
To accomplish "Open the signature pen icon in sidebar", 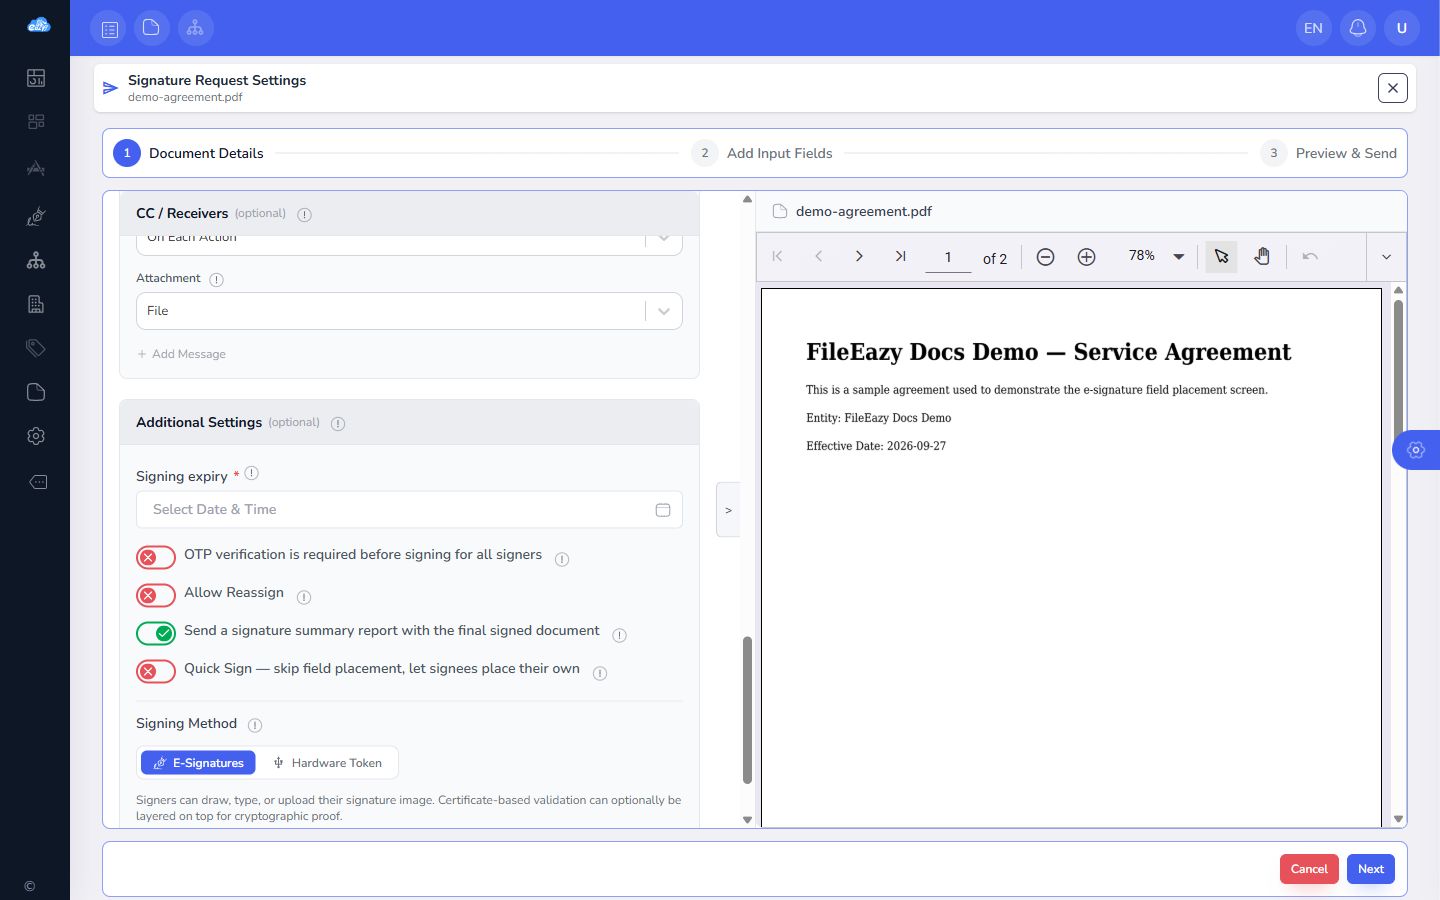I will click(36, 216).
